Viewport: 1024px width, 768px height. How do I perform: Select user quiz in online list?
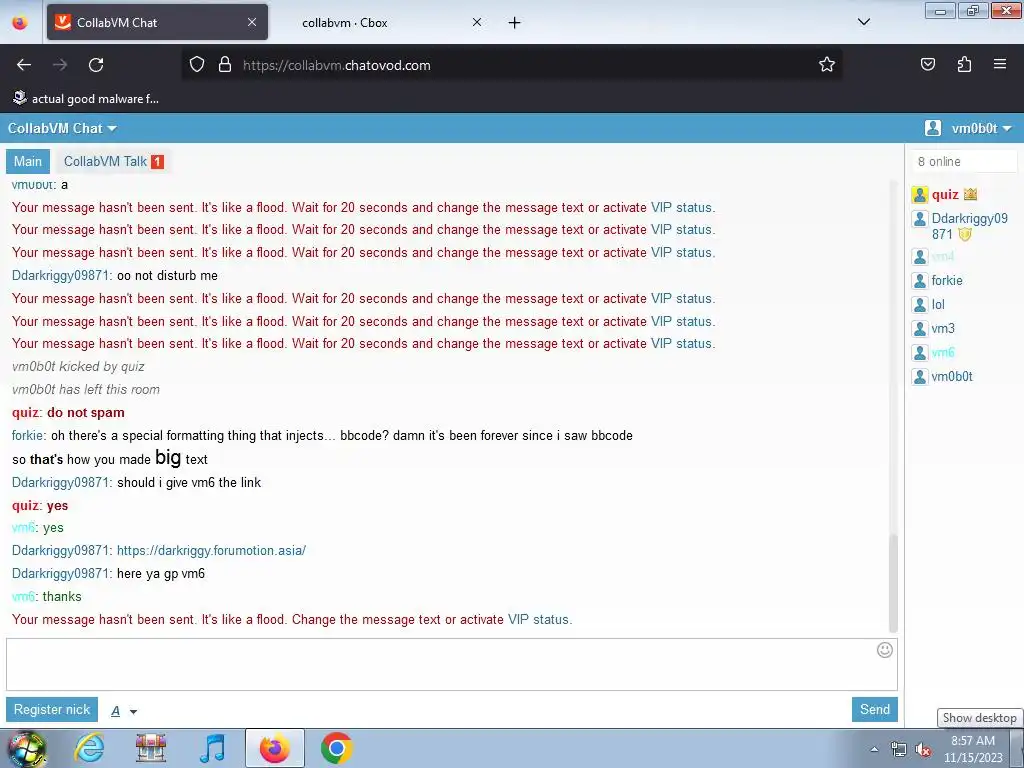944,194
